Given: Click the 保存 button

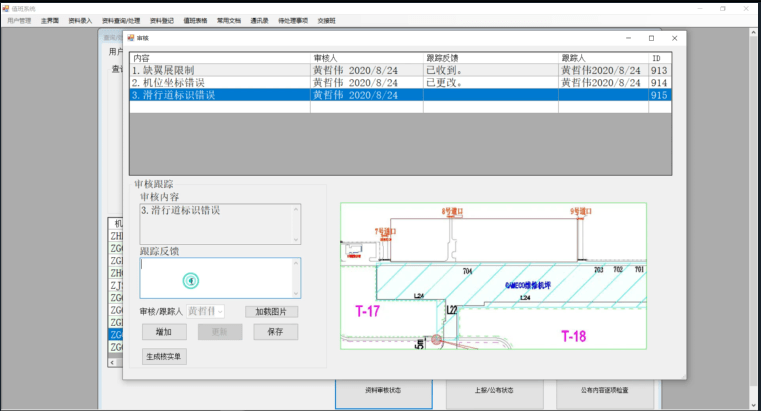Looking at the screenshot, I should pos(276,332).
